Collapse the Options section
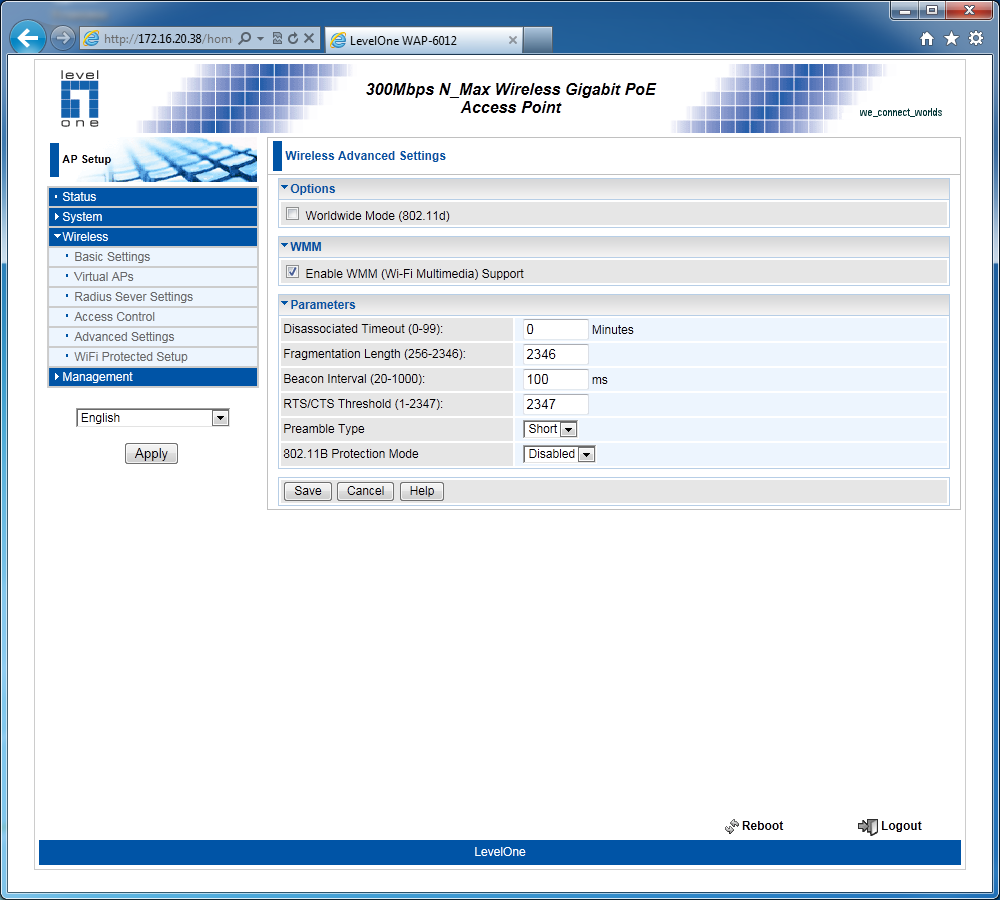The width and height of the screenshot is (1000, 900). [284, 188]
